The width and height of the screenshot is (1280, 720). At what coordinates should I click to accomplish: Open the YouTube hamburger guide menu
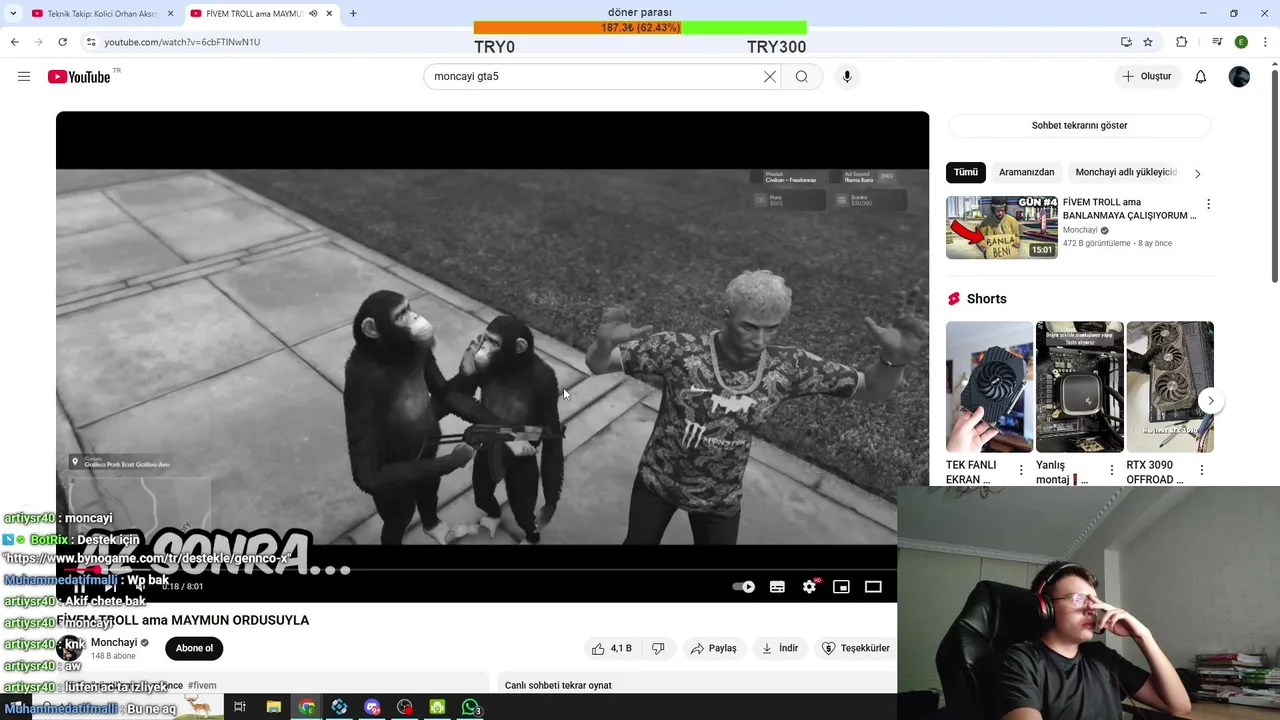(x=24, y=77)
